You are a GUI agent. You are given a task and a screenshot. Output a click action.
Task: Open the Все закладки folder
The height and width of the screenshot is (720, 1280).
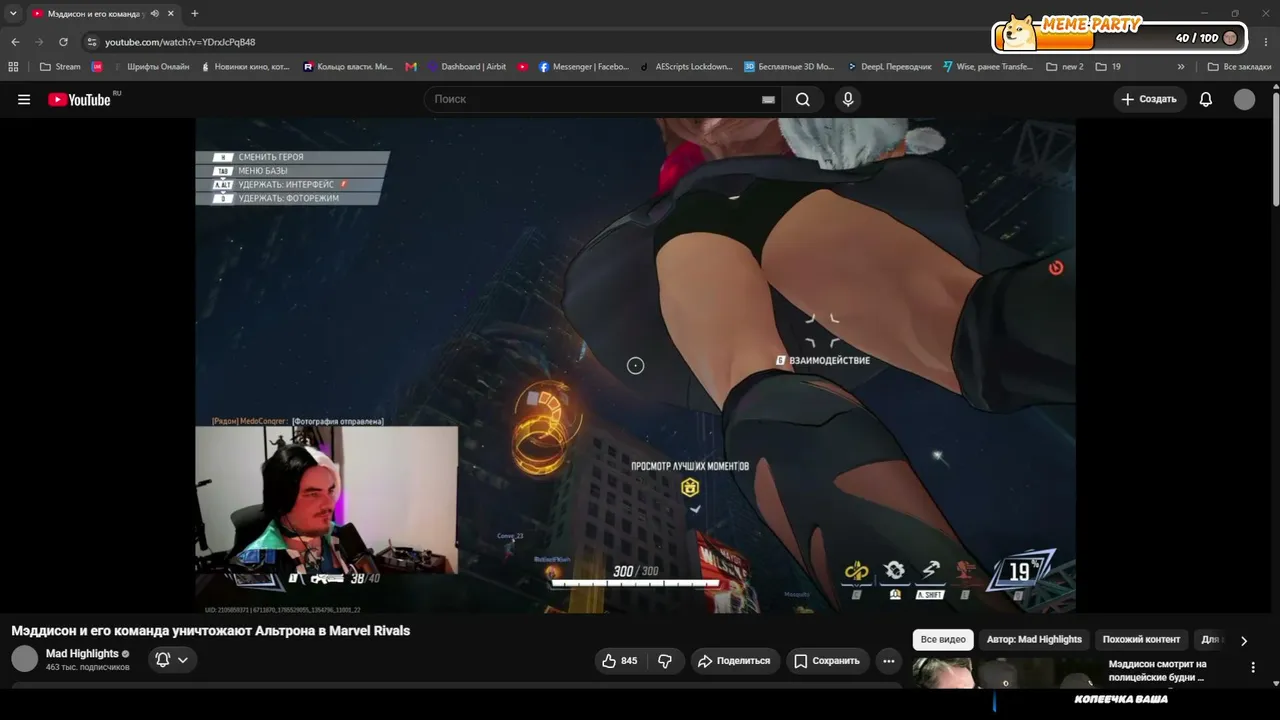tap(1240, 67)
